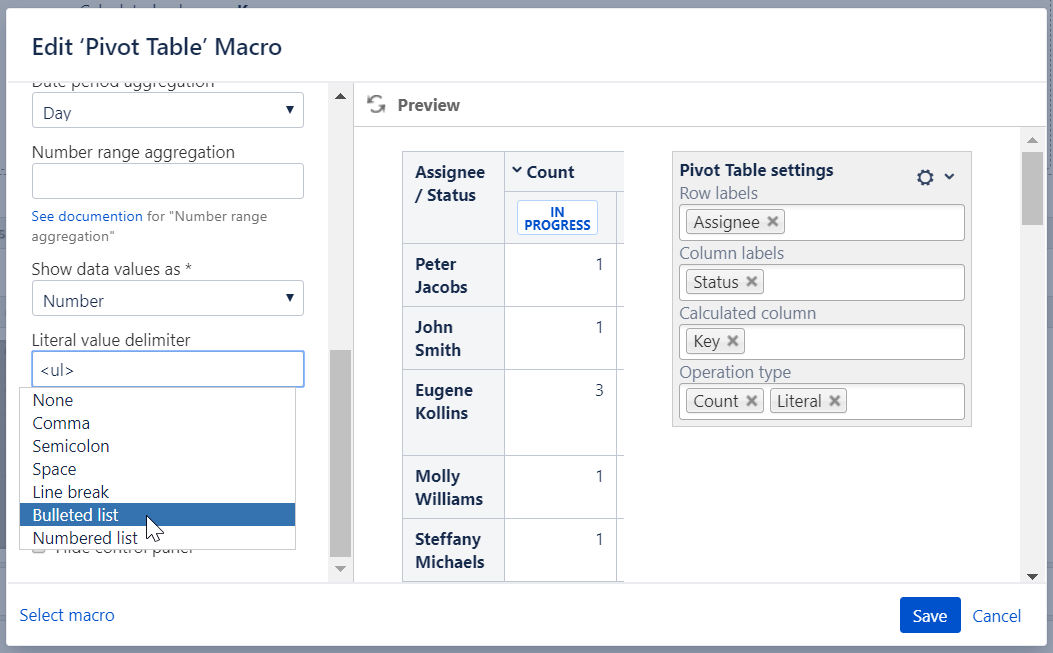
Task: Select Semicolon in the delimiter list
Action: pos(71,446)
